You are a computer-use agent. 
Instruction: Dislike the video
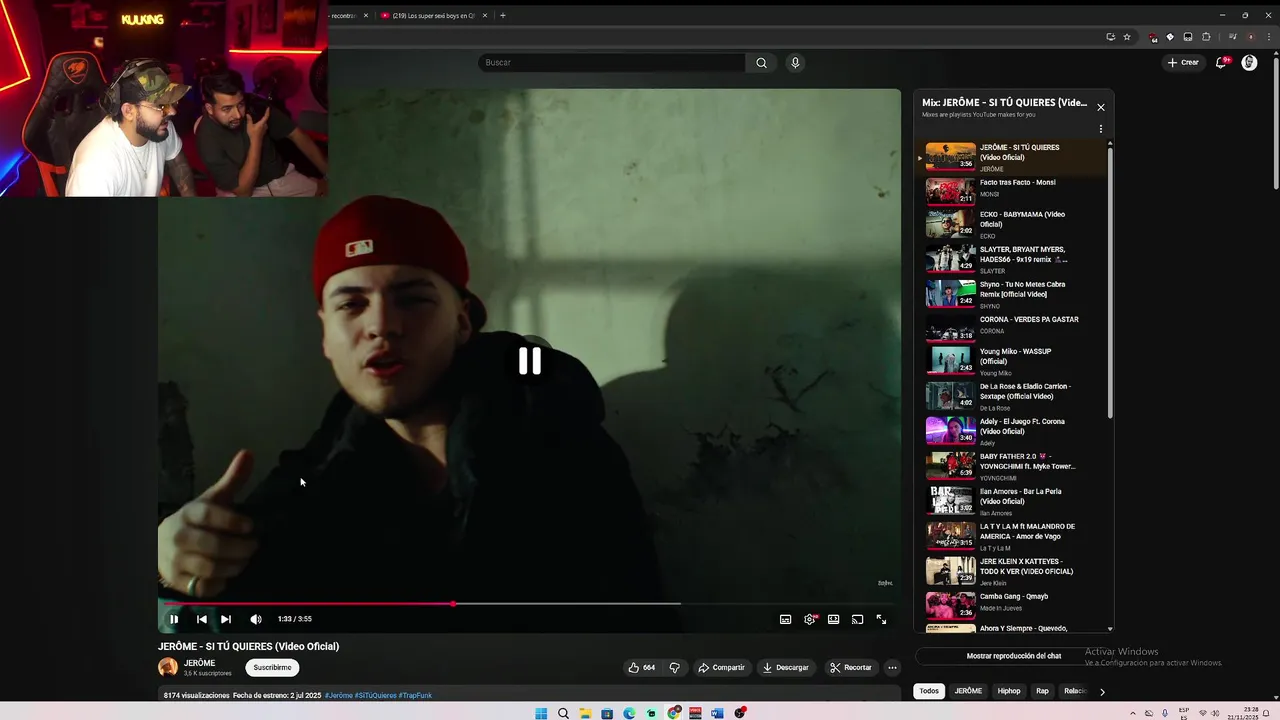675,667
